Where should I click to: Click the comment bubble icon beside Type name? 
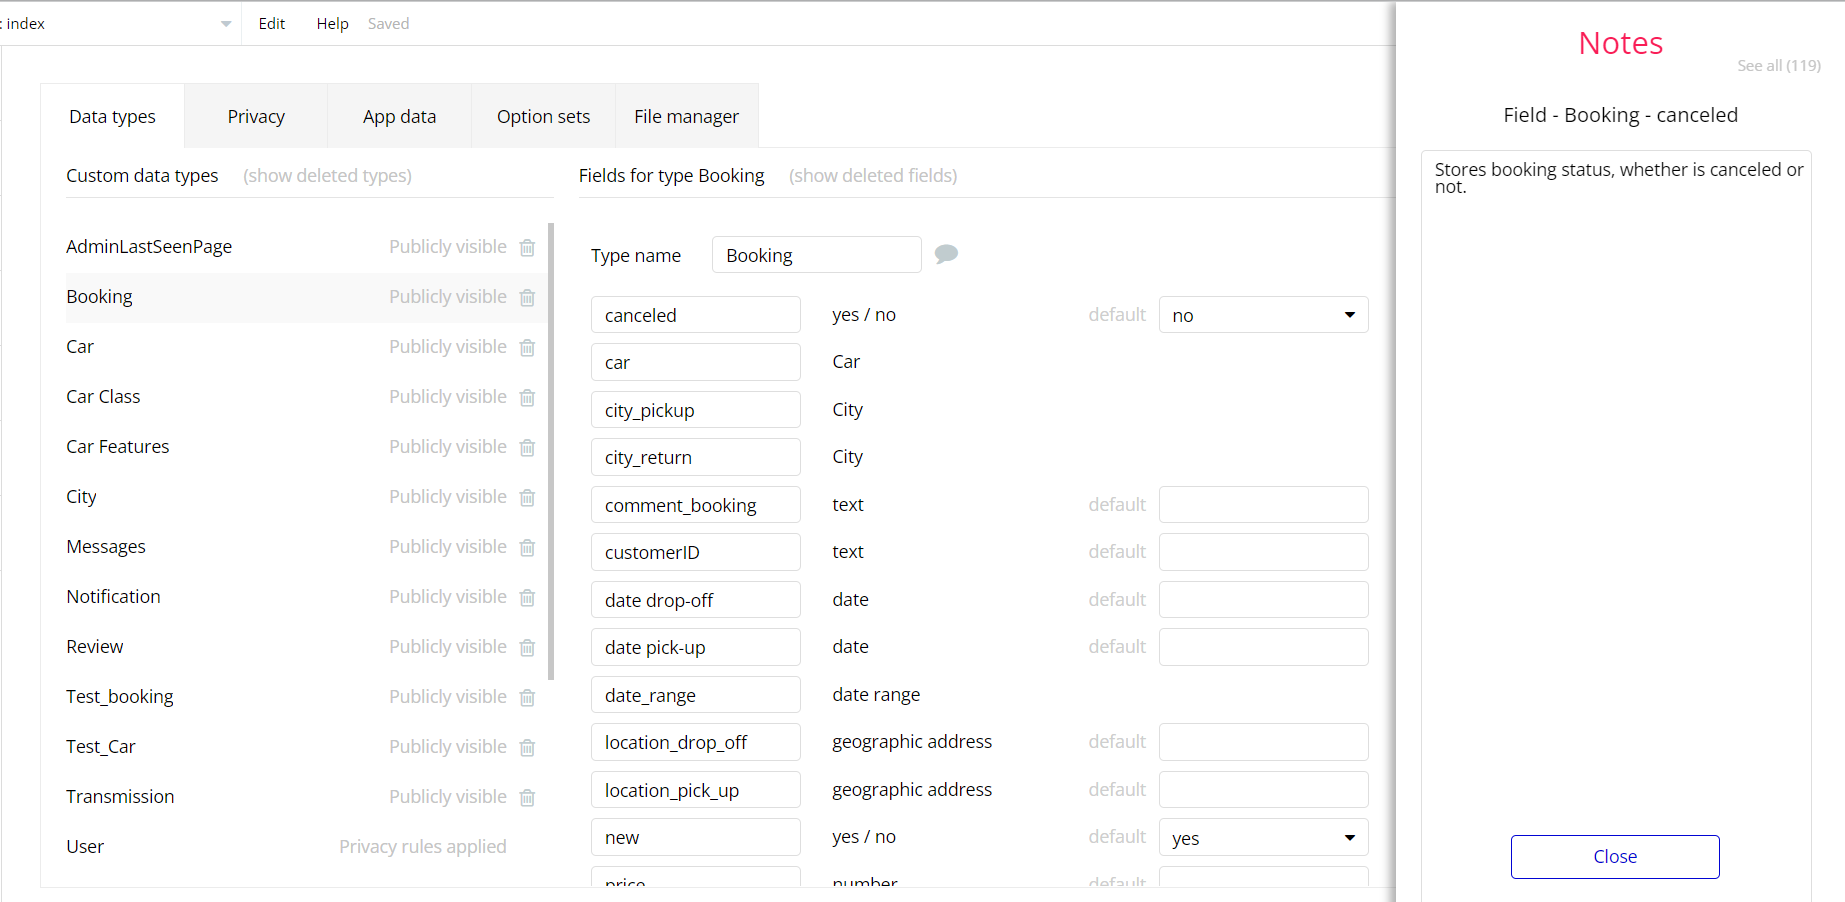click(x=946, y=254)
